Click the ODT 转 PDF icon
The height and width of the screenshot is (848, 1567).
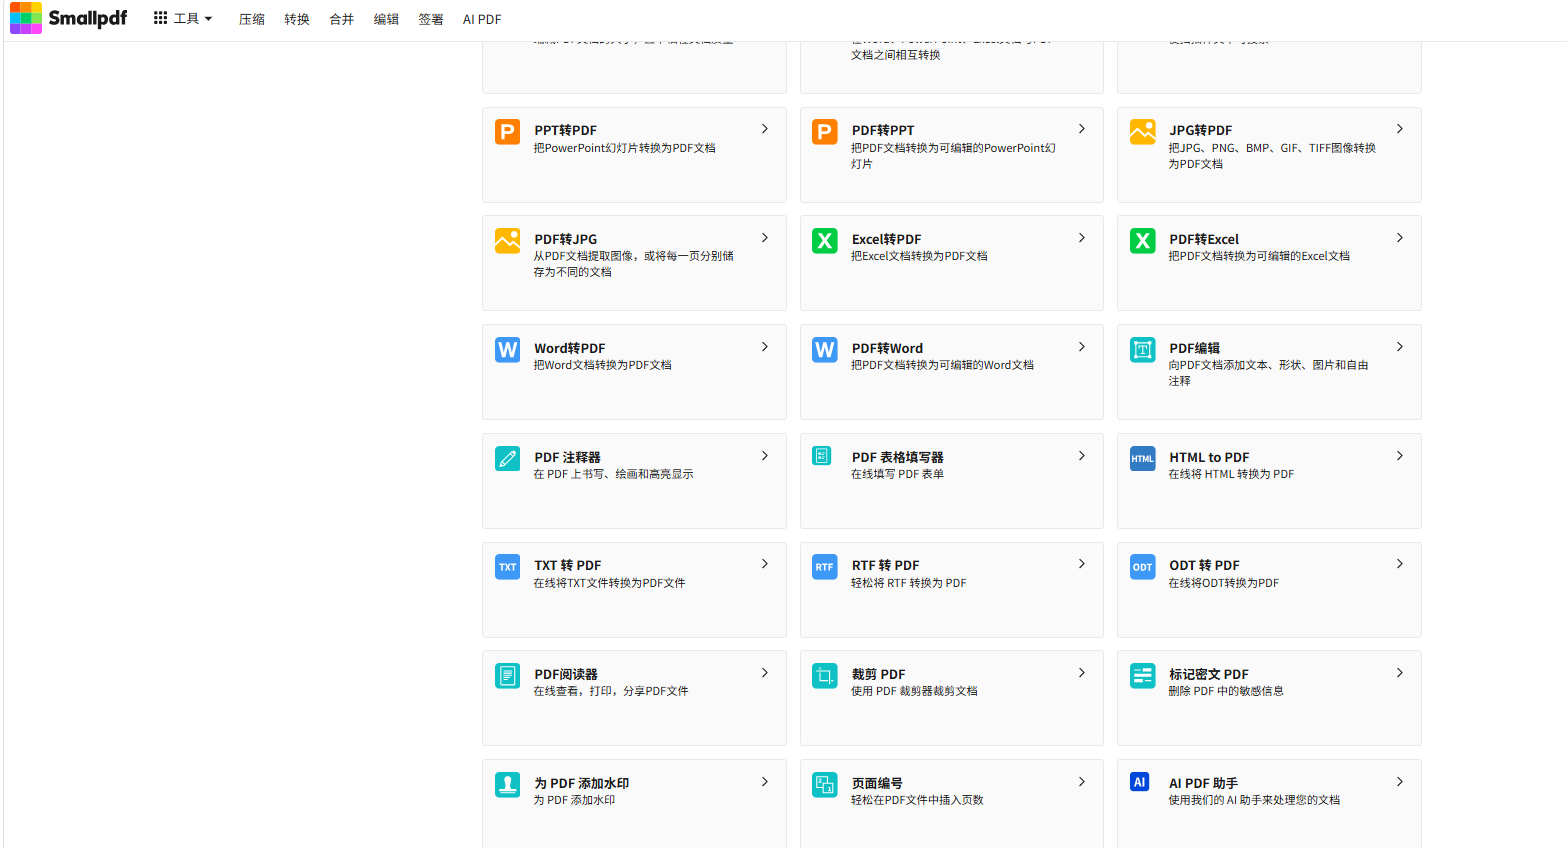1143,567
